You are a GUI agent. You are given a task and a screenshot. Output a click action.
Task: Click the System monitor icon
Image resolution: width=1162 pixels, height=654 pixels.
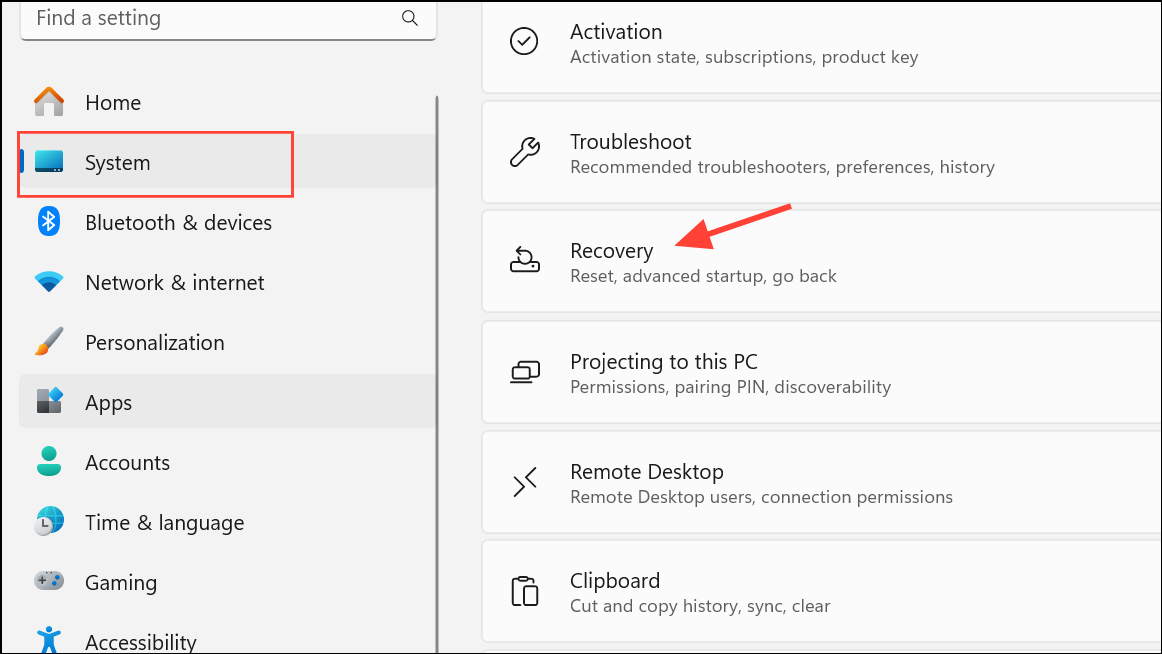click(x=48, y=162)
